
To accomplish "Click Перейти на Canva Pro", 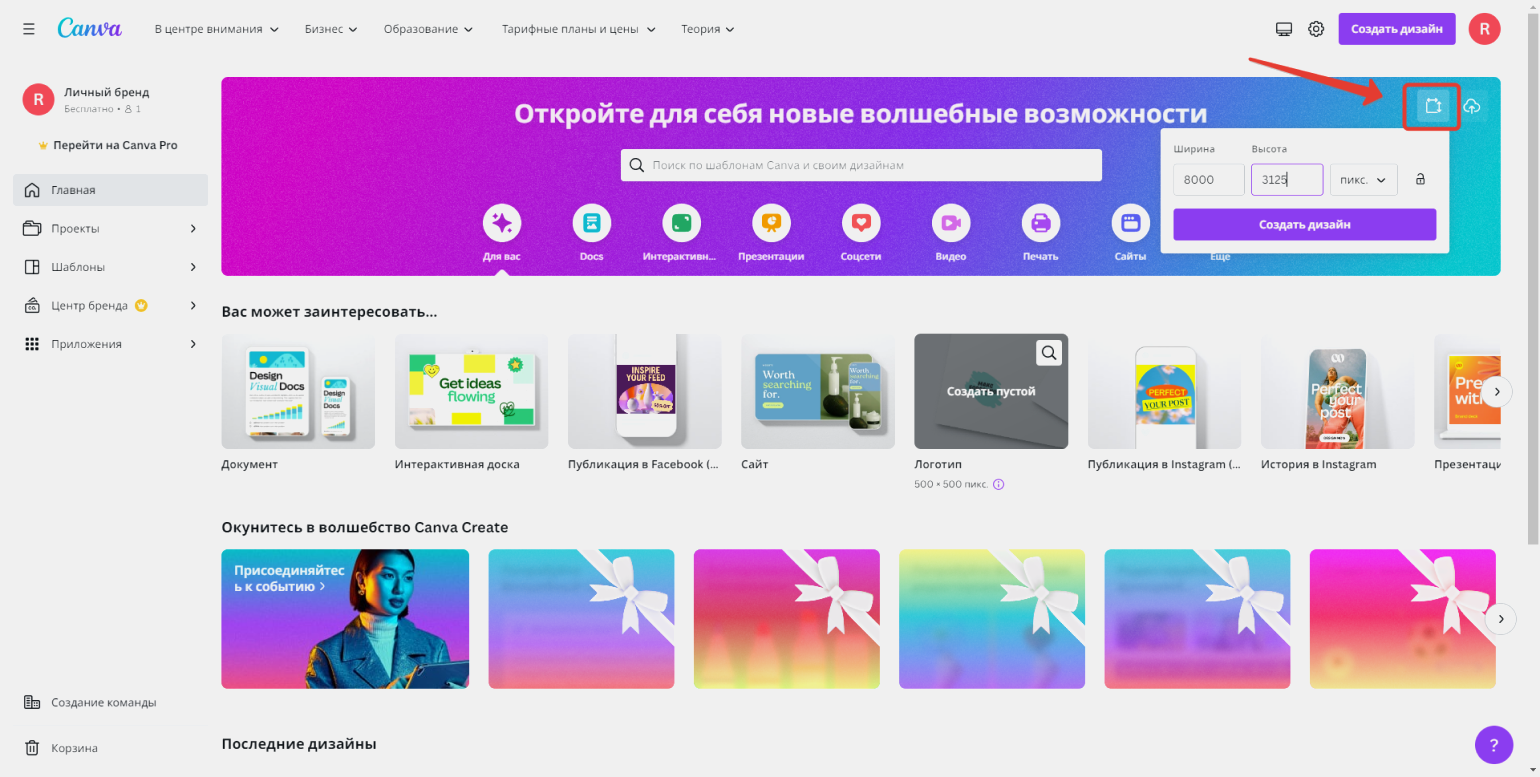I will pos(108,145).
